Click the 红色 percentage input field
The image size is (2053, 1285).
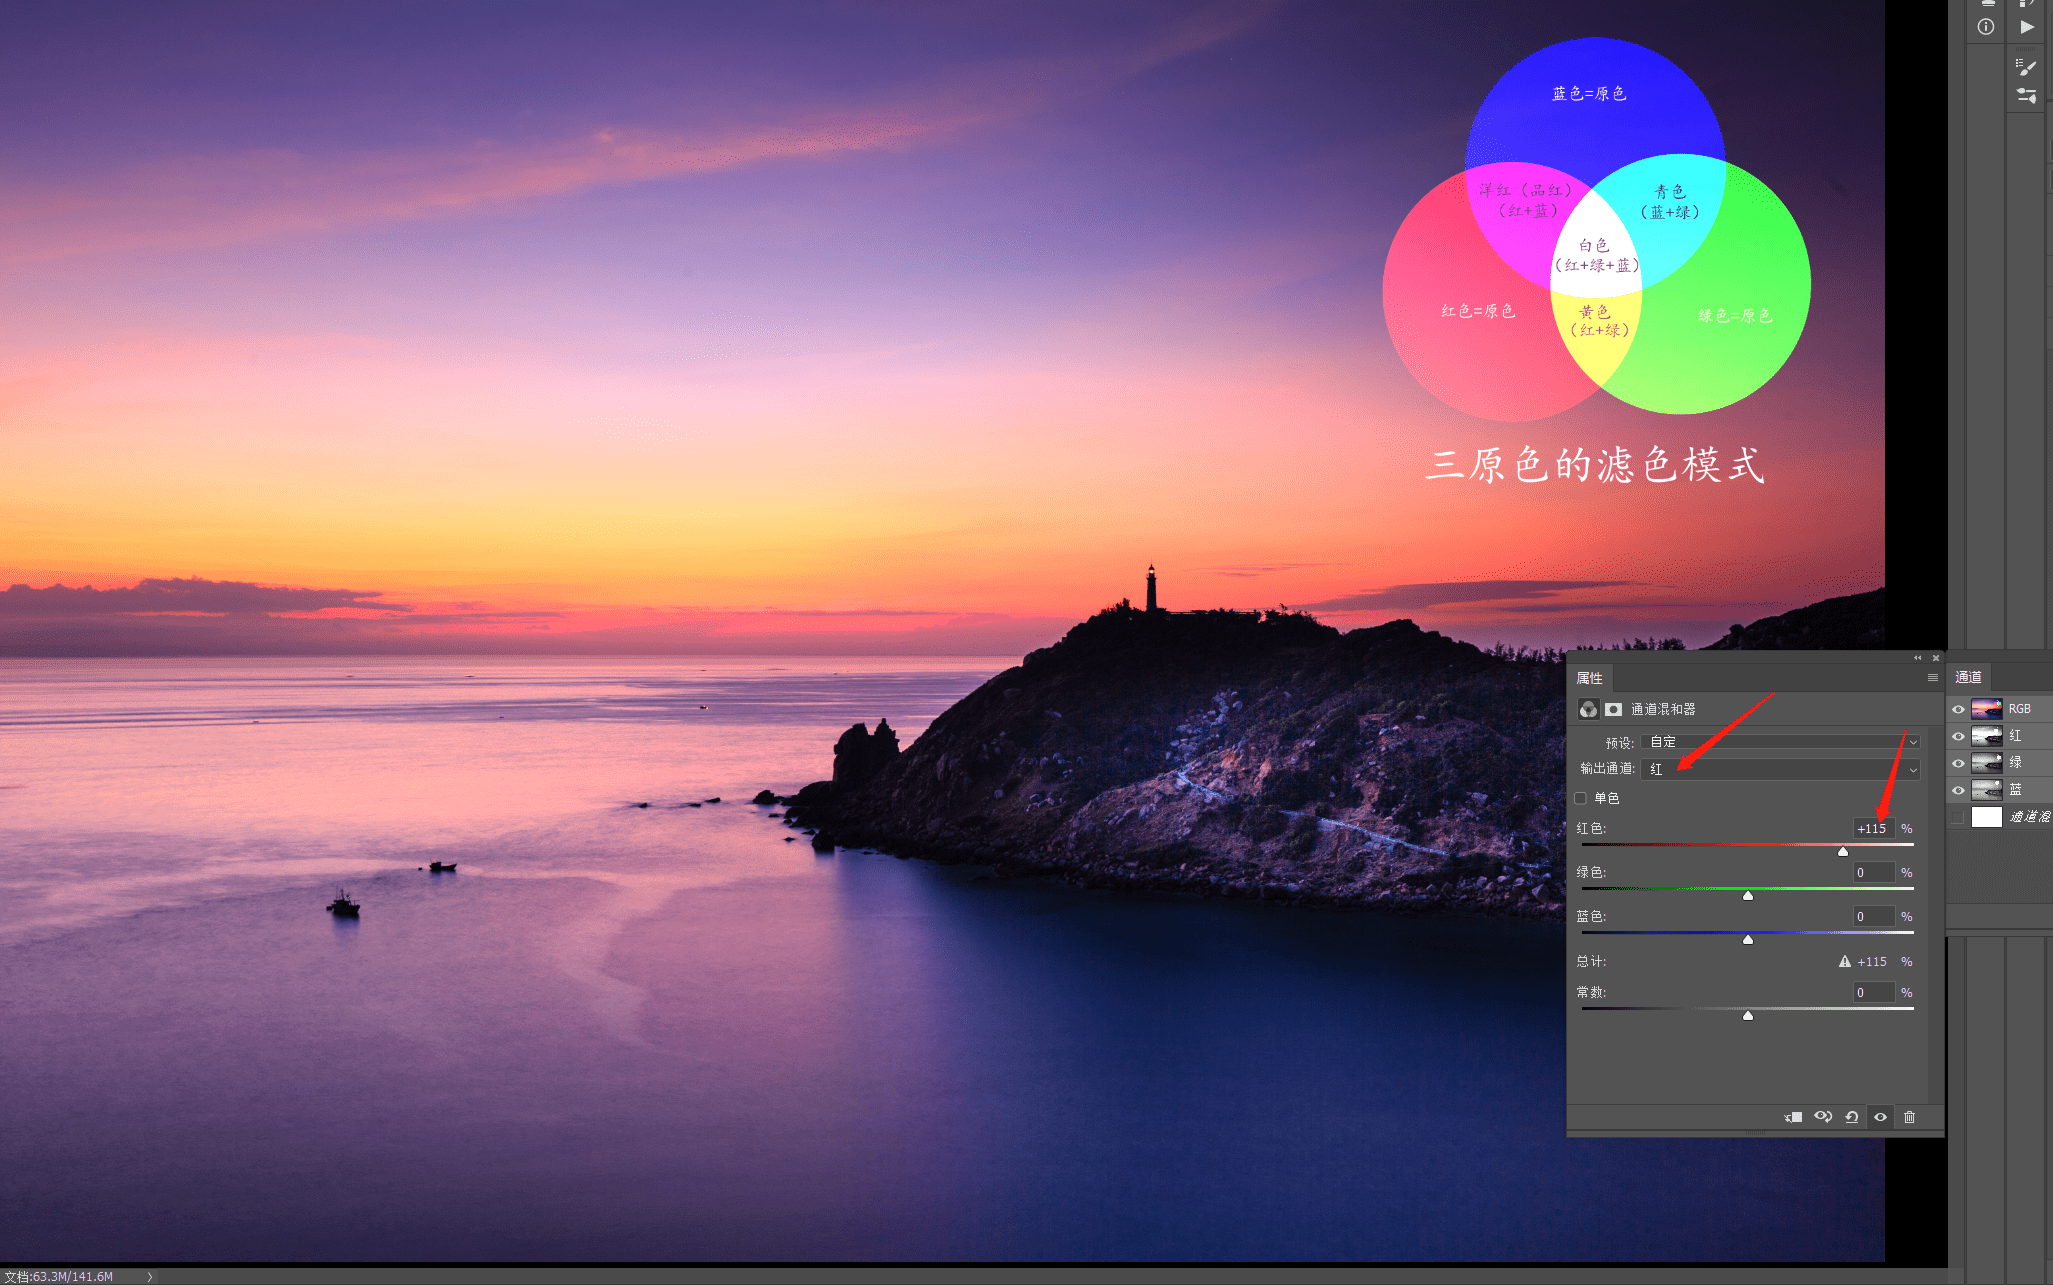point(1872,829)
